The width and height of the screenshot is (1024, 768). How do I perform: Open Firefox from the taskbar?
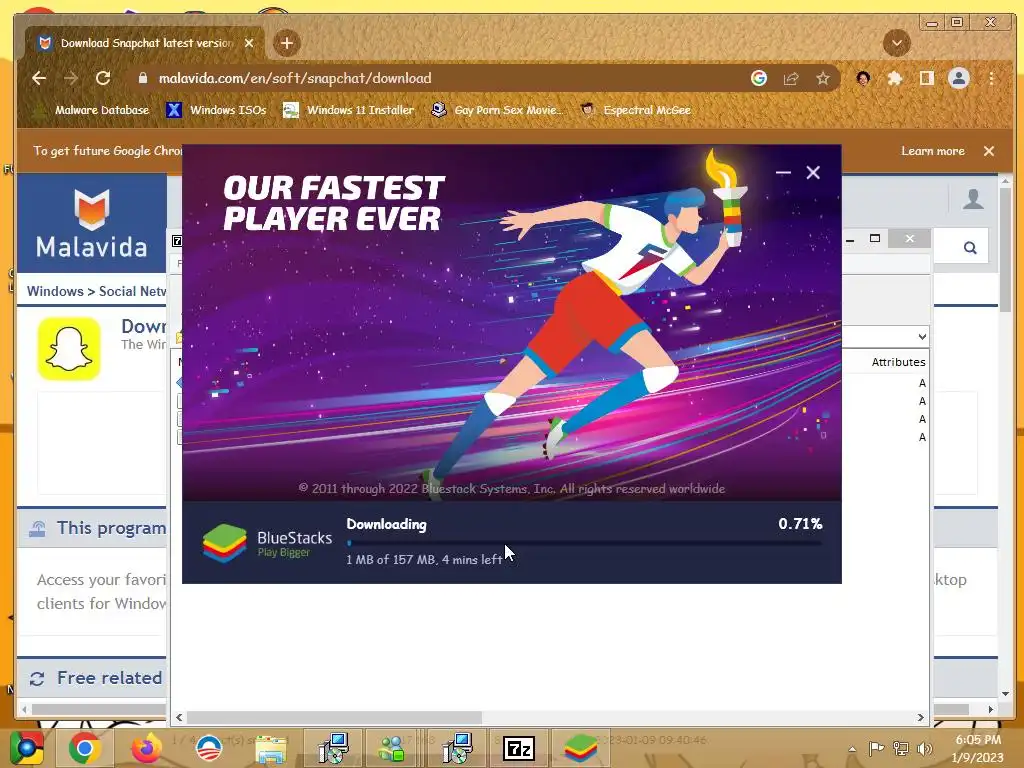(x=146, y=748)
